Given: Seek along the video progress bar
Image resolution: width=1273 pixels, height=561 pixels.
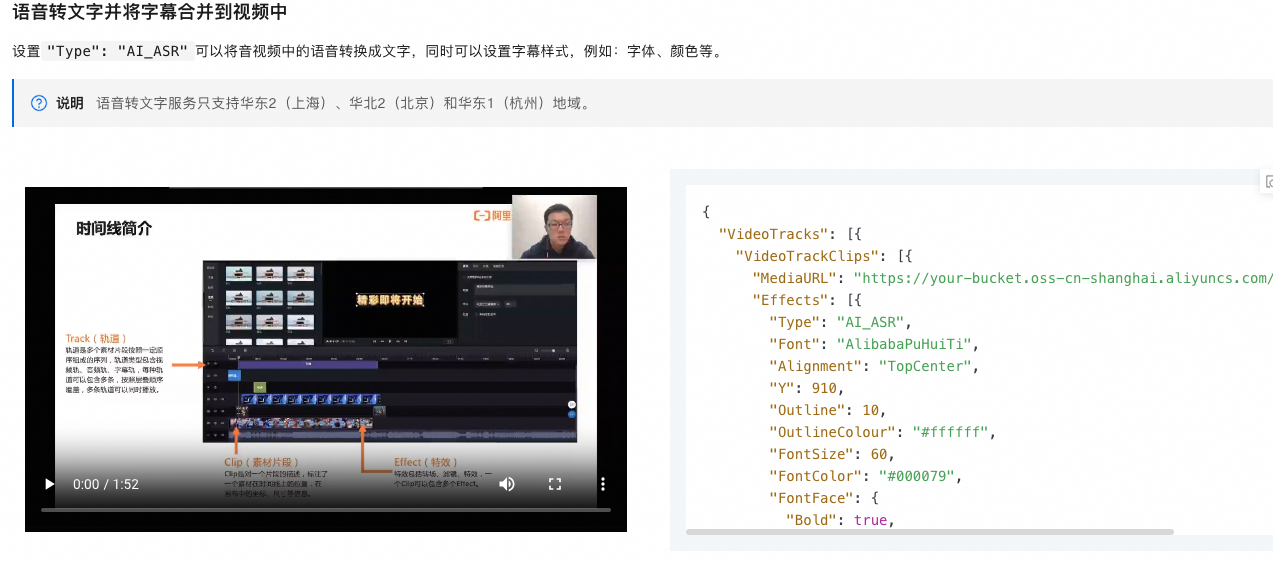Looking at the screenshot, I should point(325,509).
